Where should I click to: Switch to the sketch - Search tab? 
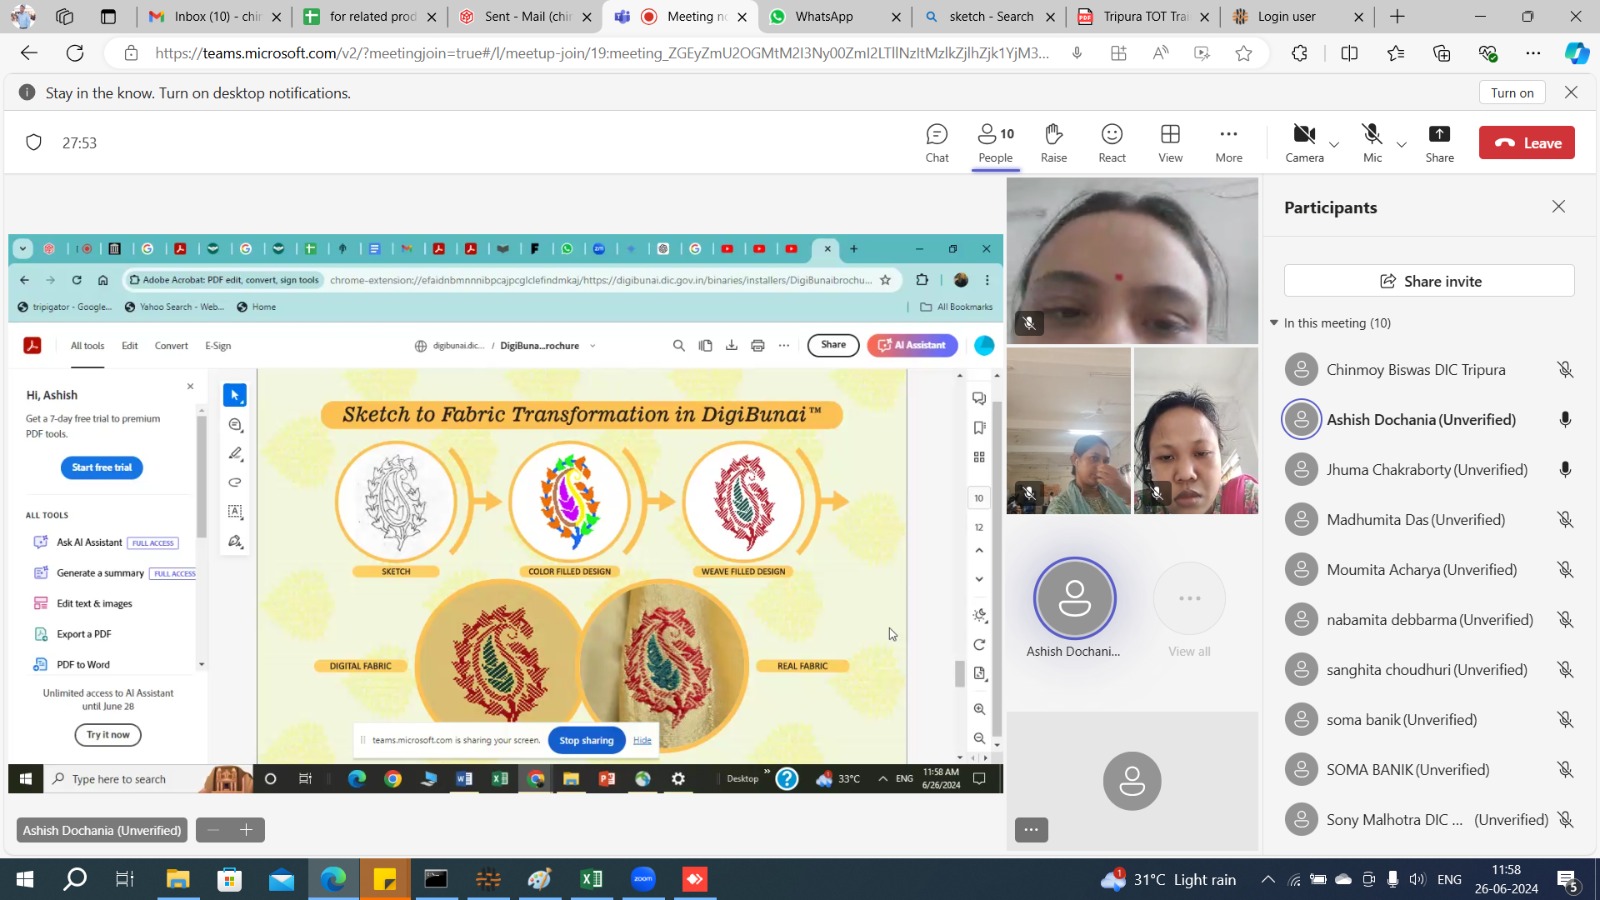pyautogui.click(x=990, y=17)
